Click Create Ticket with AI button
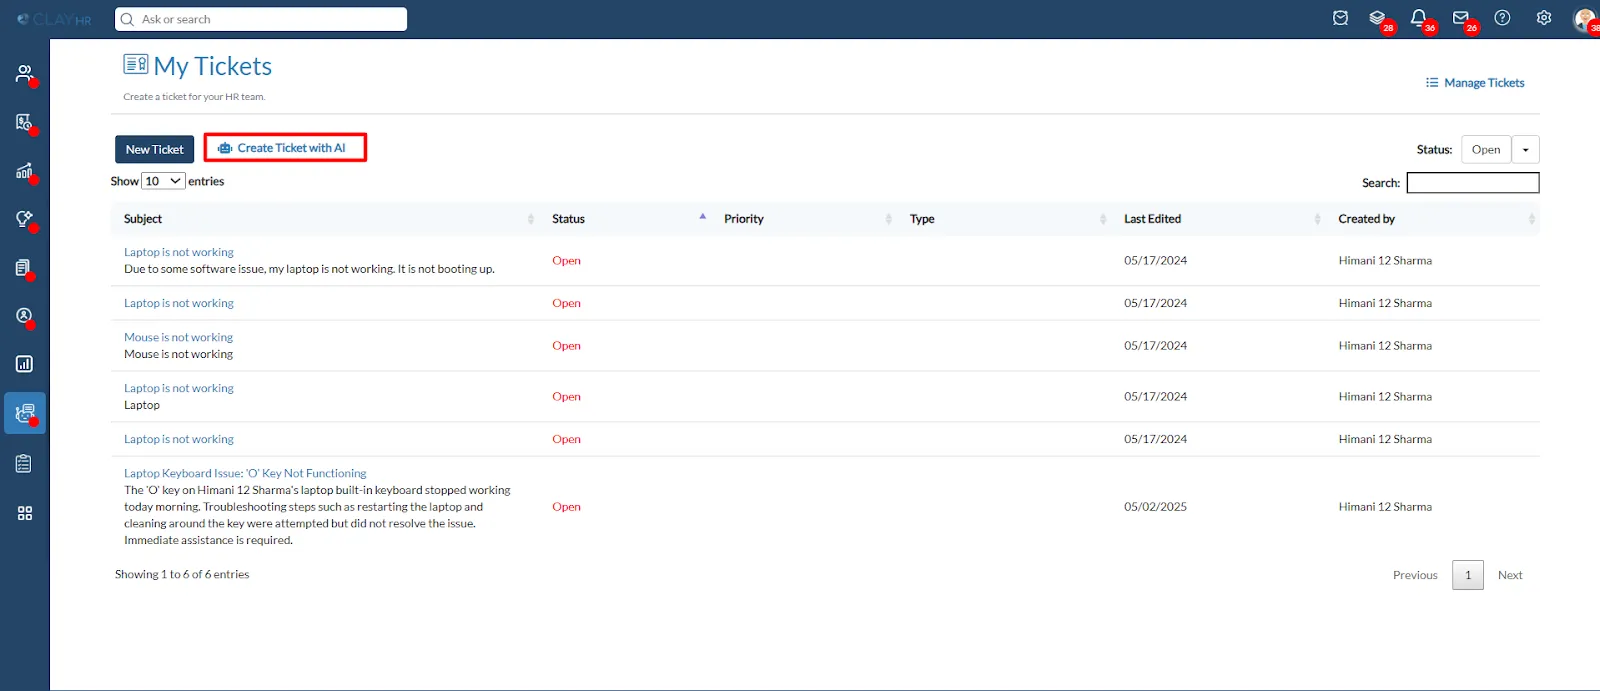 click(x=285, y=148)
